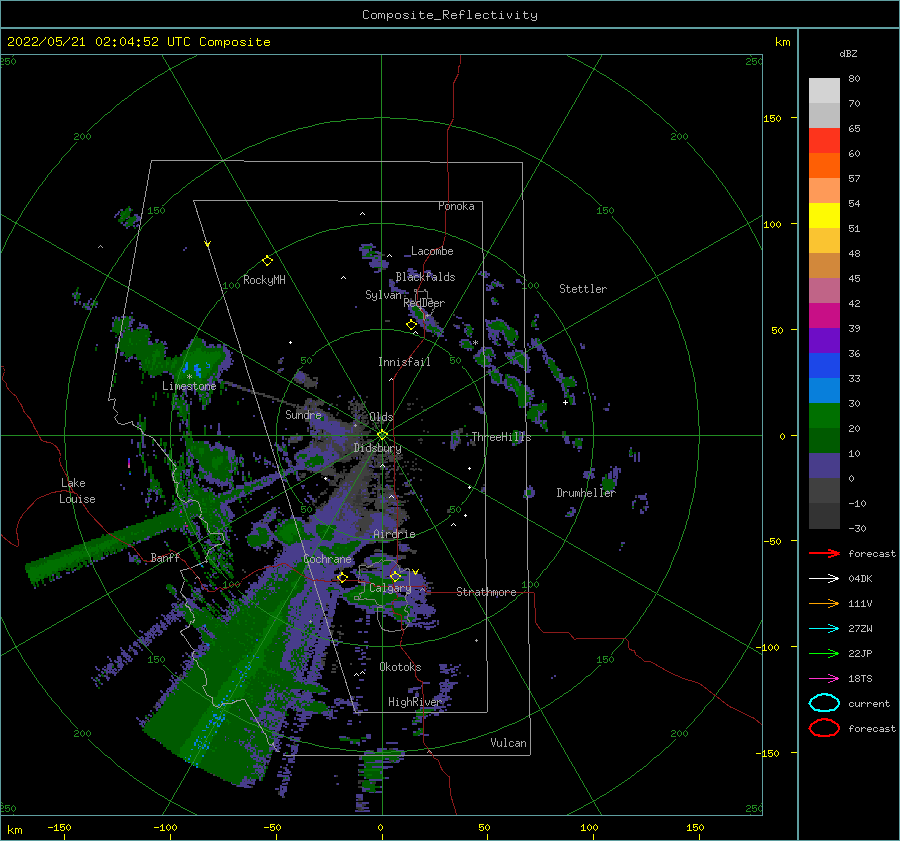Click the Strathmore label
The width and height of the screenshot is (900, 841).
tap(486, 592)
